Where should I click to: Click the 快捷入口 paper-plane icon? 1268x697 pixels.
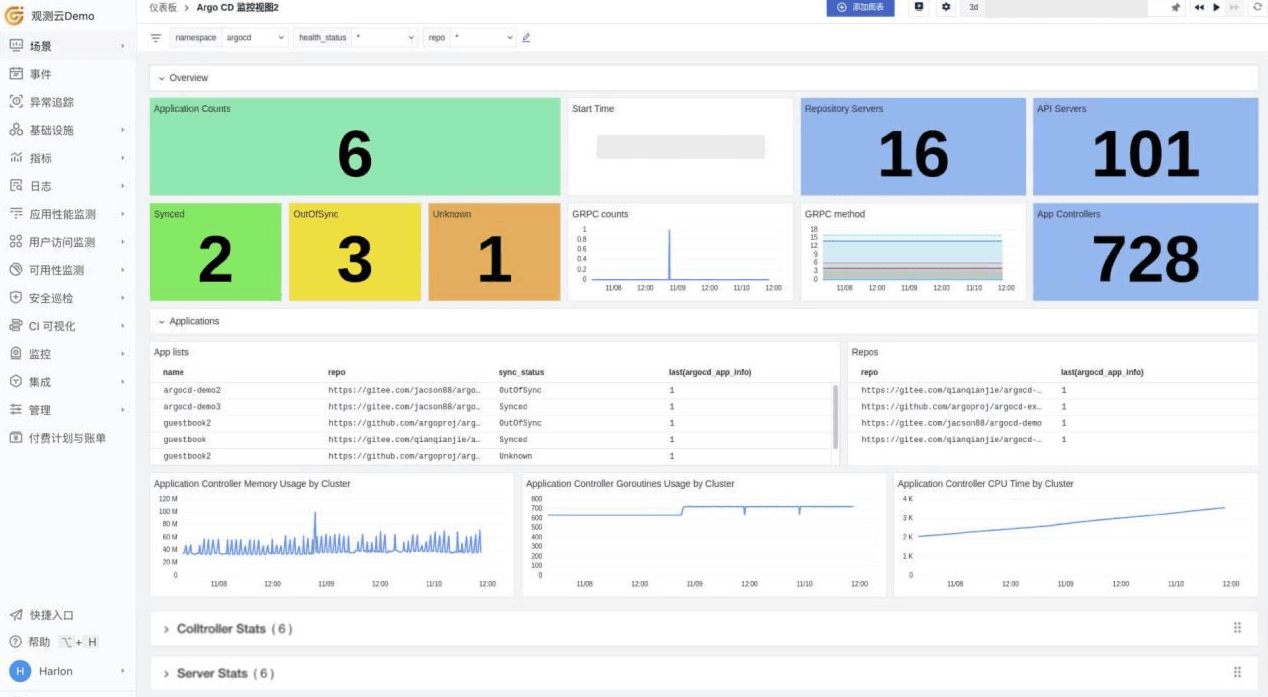tap(16, 615)
